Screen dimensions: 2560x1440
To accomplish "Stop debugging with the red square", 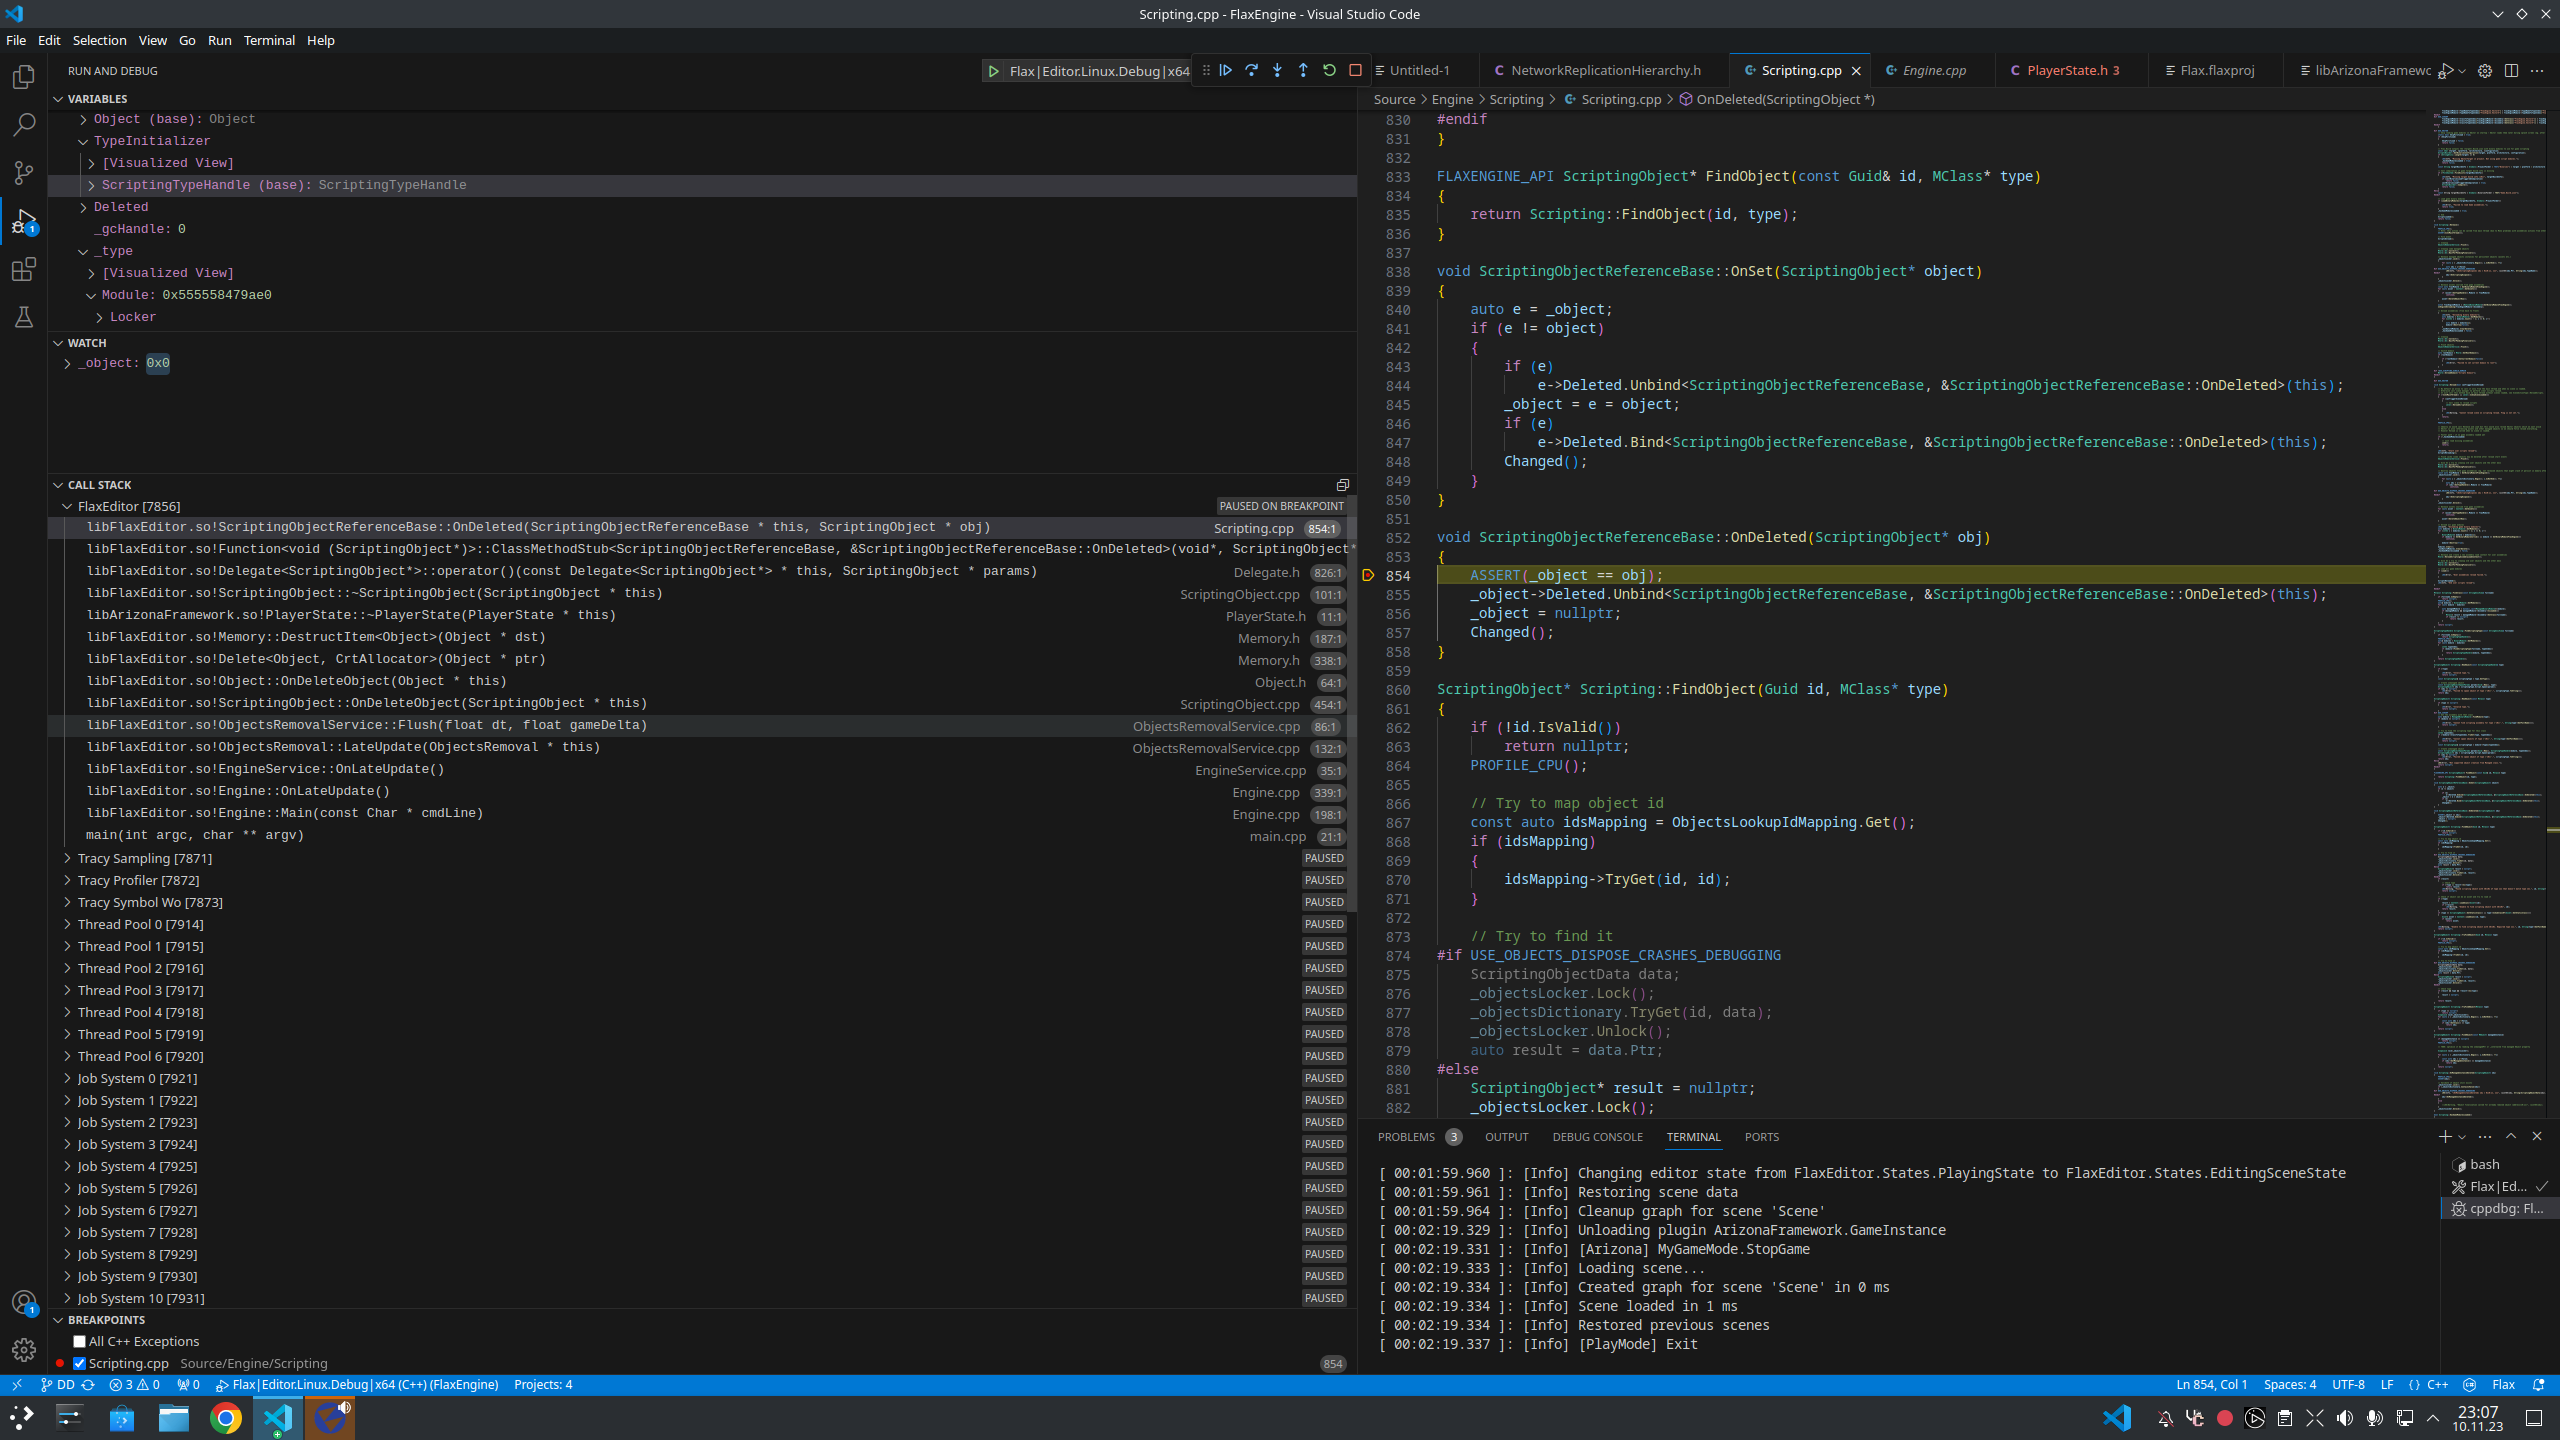I will click(1355, 70).
